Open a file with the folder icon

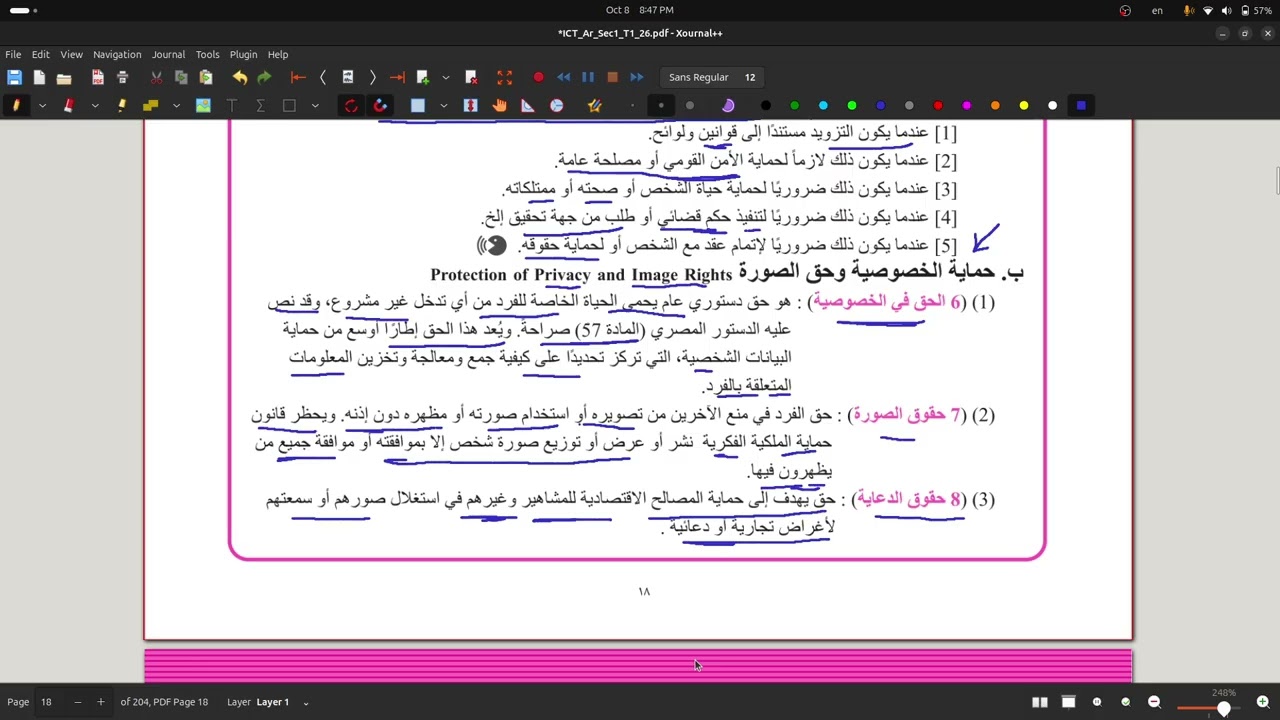tap(64, 77)
